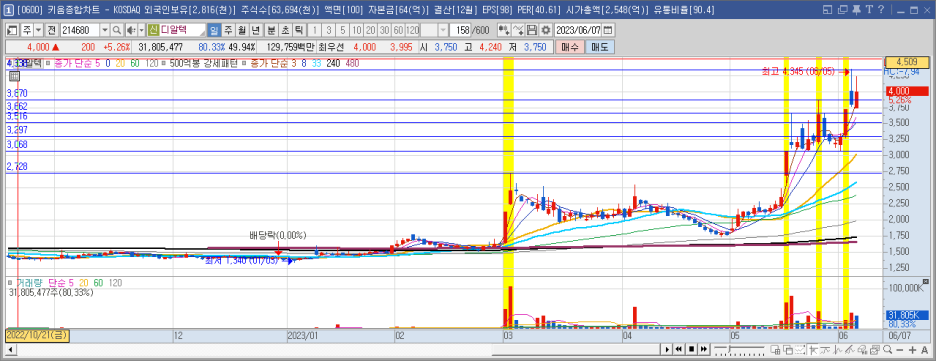This screenshot has width=936, height=361.
Task: Switch to yearly '년' period
Action: 255,30
